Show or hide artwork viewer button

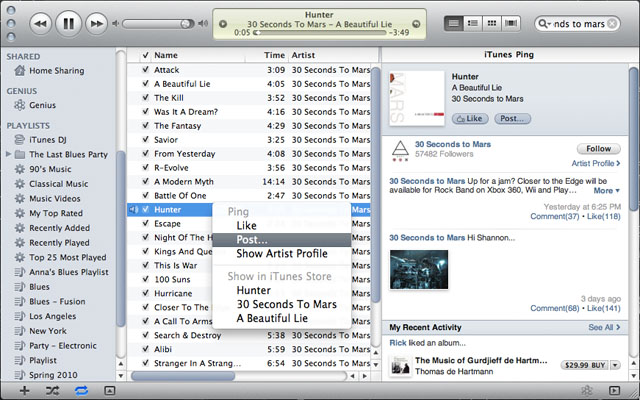pyautogui.click(x=109, y=391)
